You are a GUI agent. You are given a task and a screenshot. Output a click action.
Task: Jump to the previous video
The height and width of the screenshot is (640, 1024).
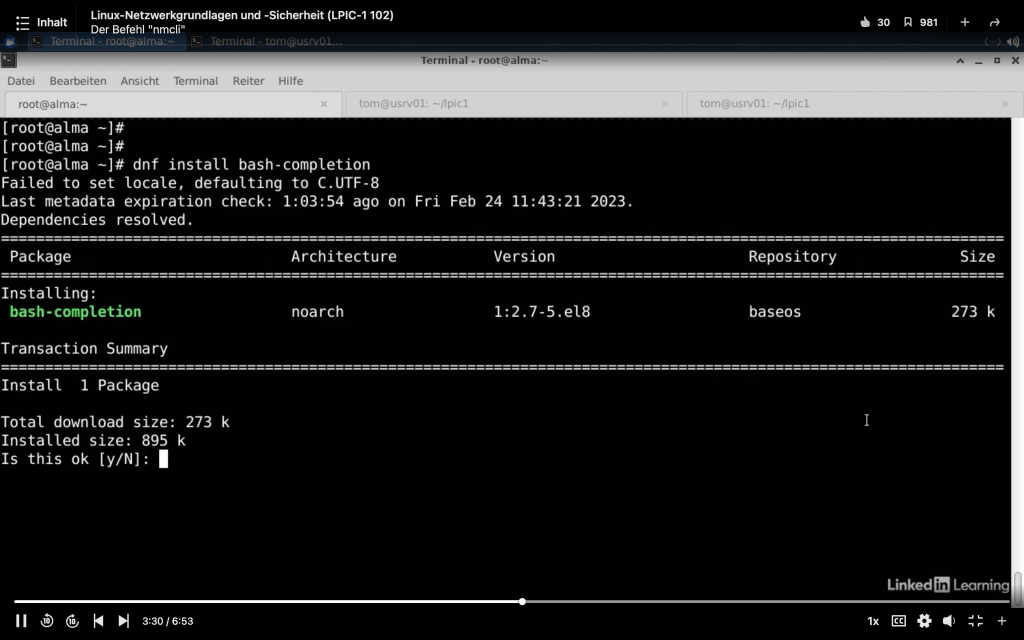pyautogui.click(x=98, y=621)
